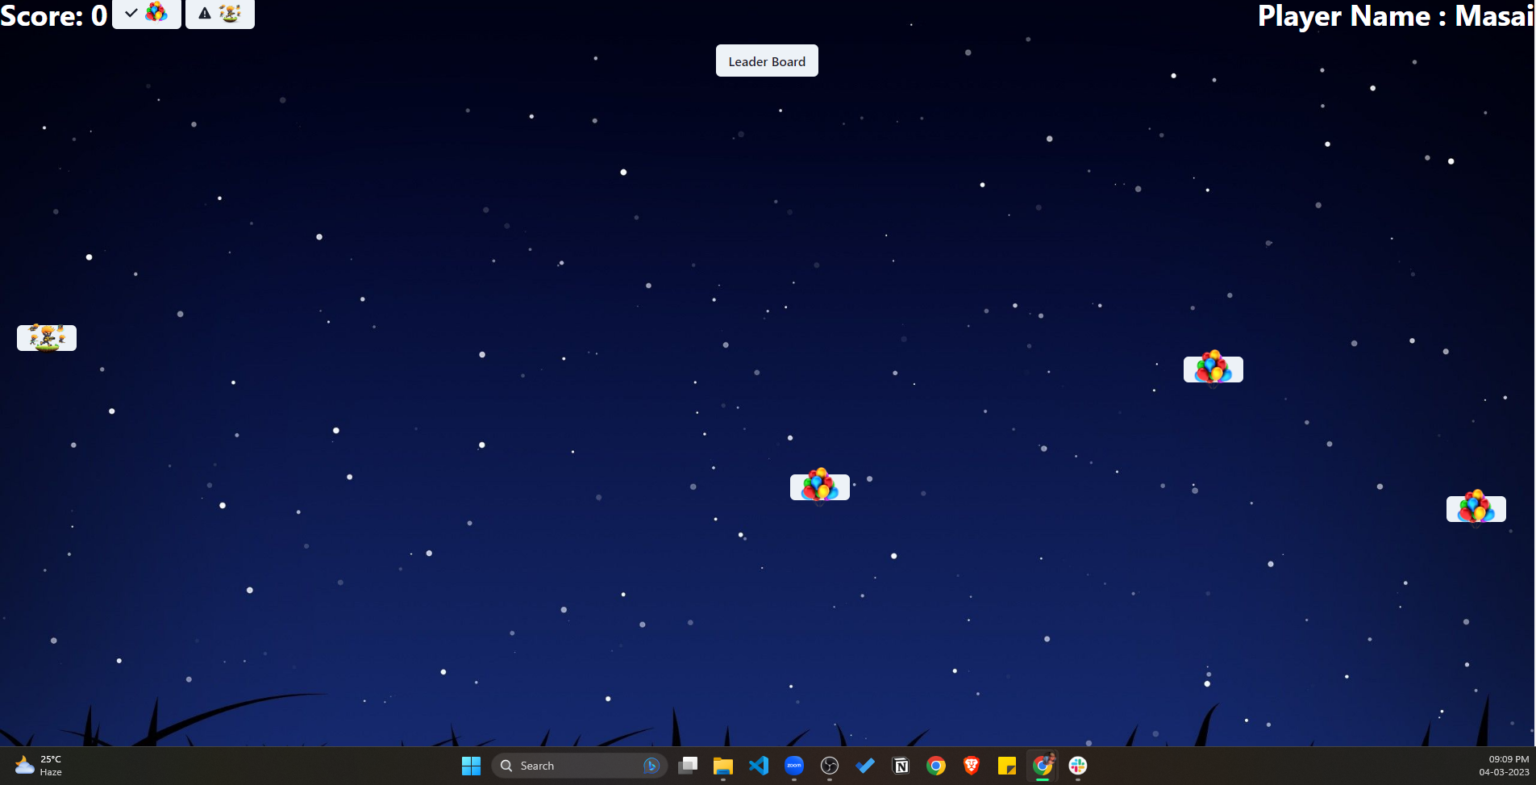Pop the balloon cluster in the center
1536x785 pixels.
point(820,487)
